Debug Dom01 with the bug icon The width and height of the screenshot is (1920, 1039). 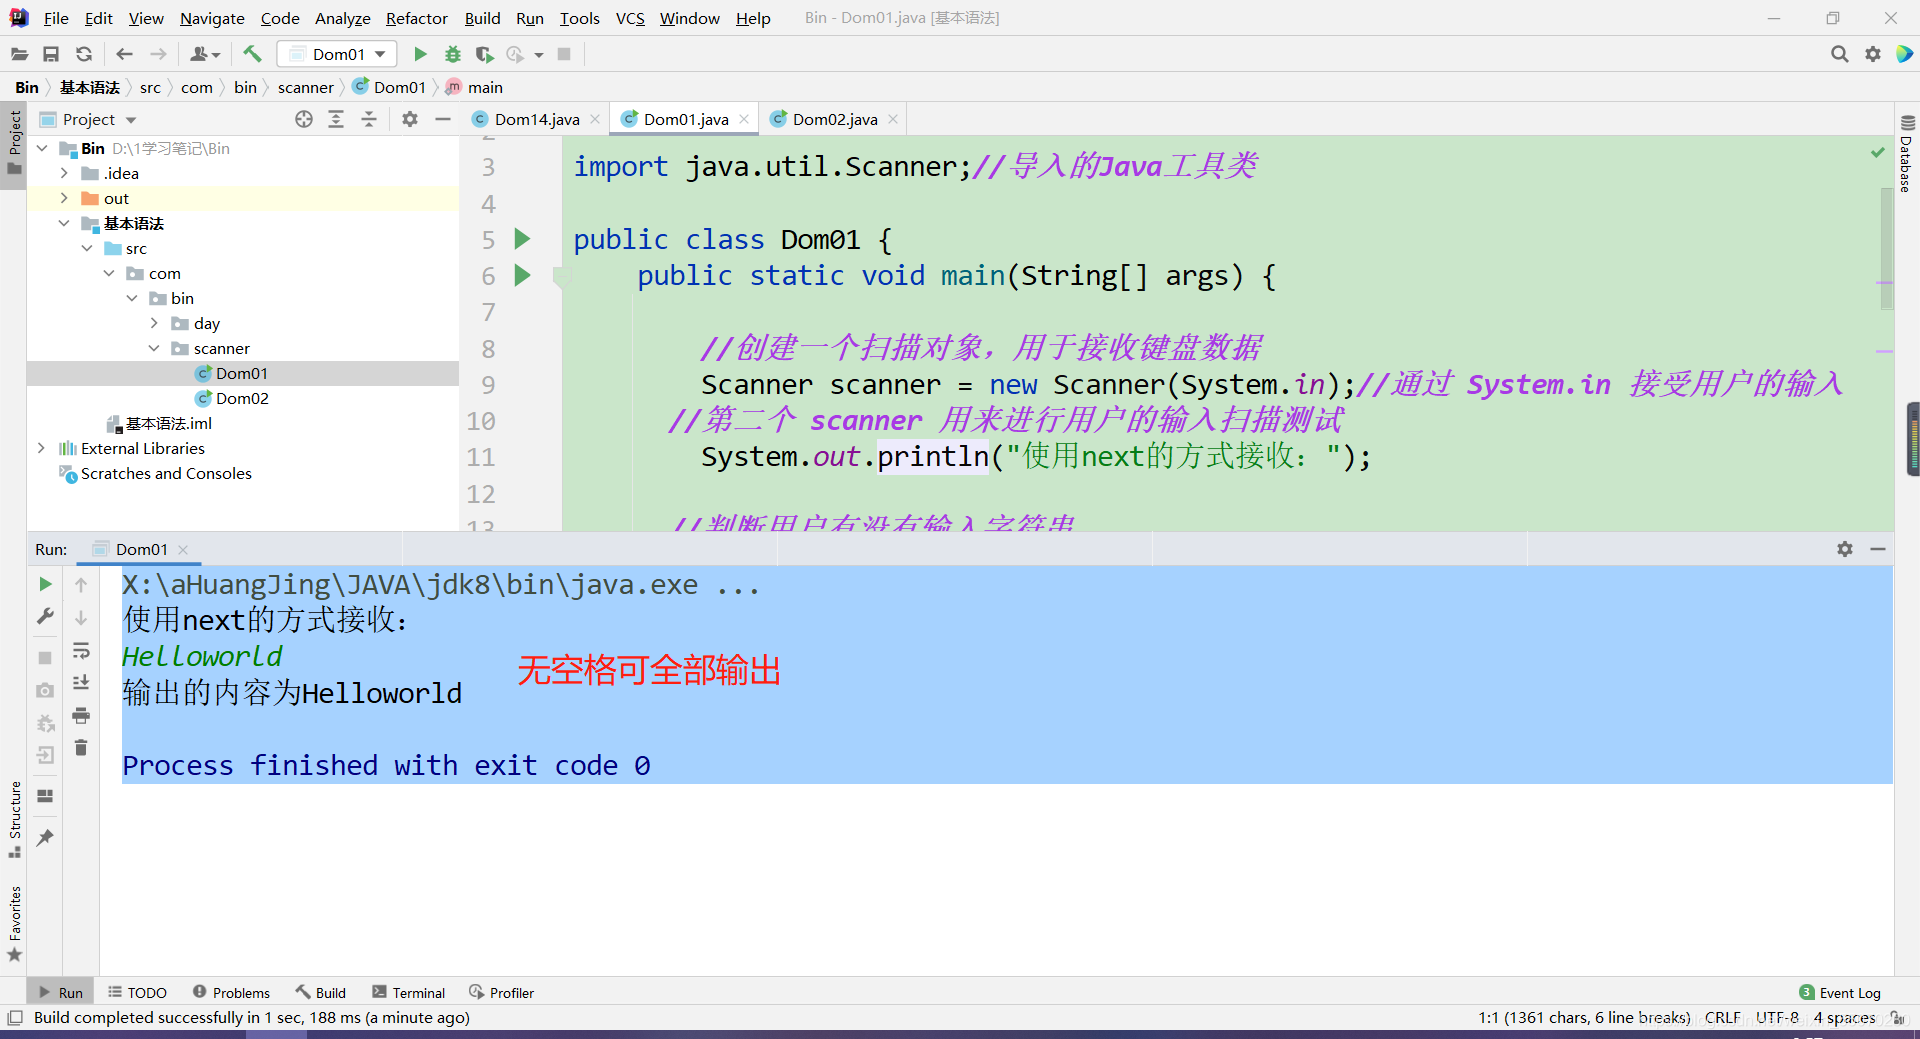tap(453, 54)
